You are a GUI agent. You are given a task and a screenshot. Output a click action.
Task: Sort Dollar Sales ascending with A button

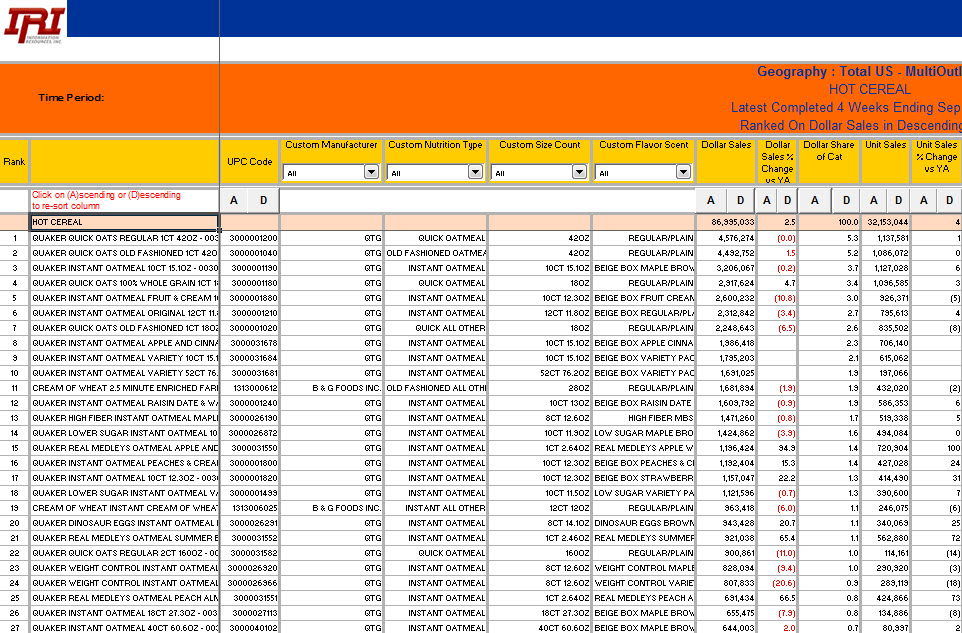710,201
